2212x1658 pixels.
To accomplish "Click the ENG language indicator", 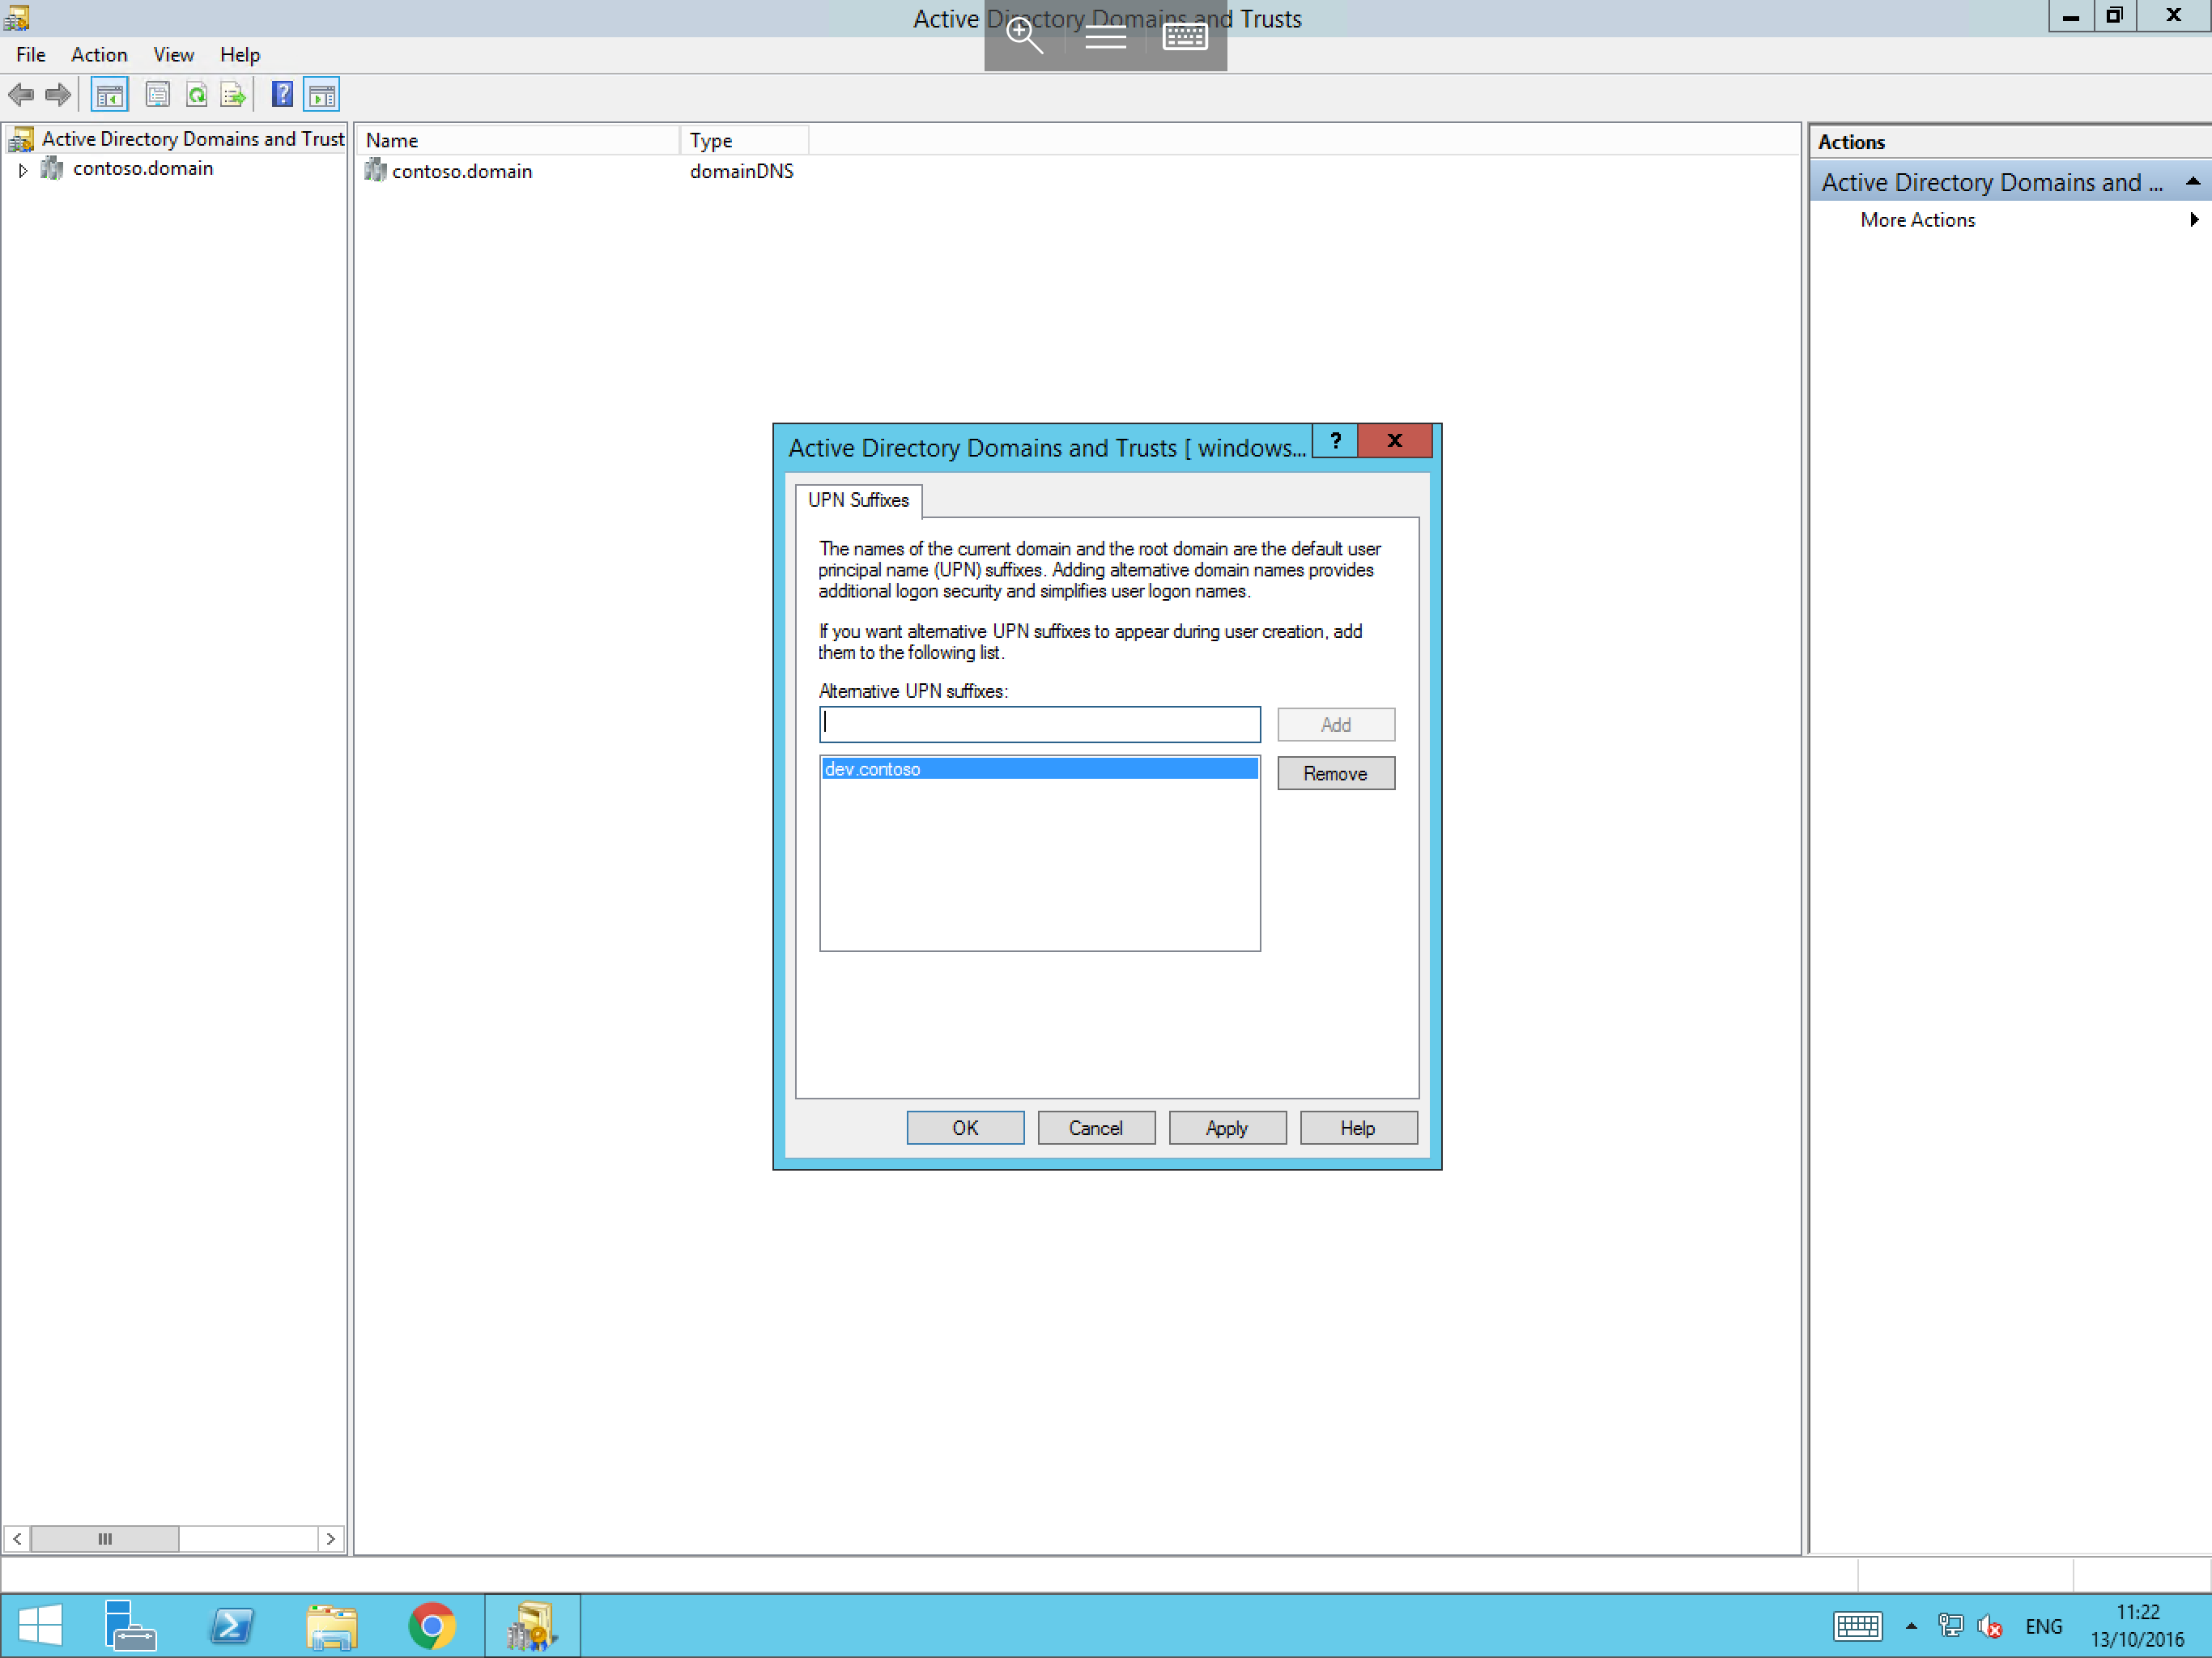I will click(x=2043, y=1626).
